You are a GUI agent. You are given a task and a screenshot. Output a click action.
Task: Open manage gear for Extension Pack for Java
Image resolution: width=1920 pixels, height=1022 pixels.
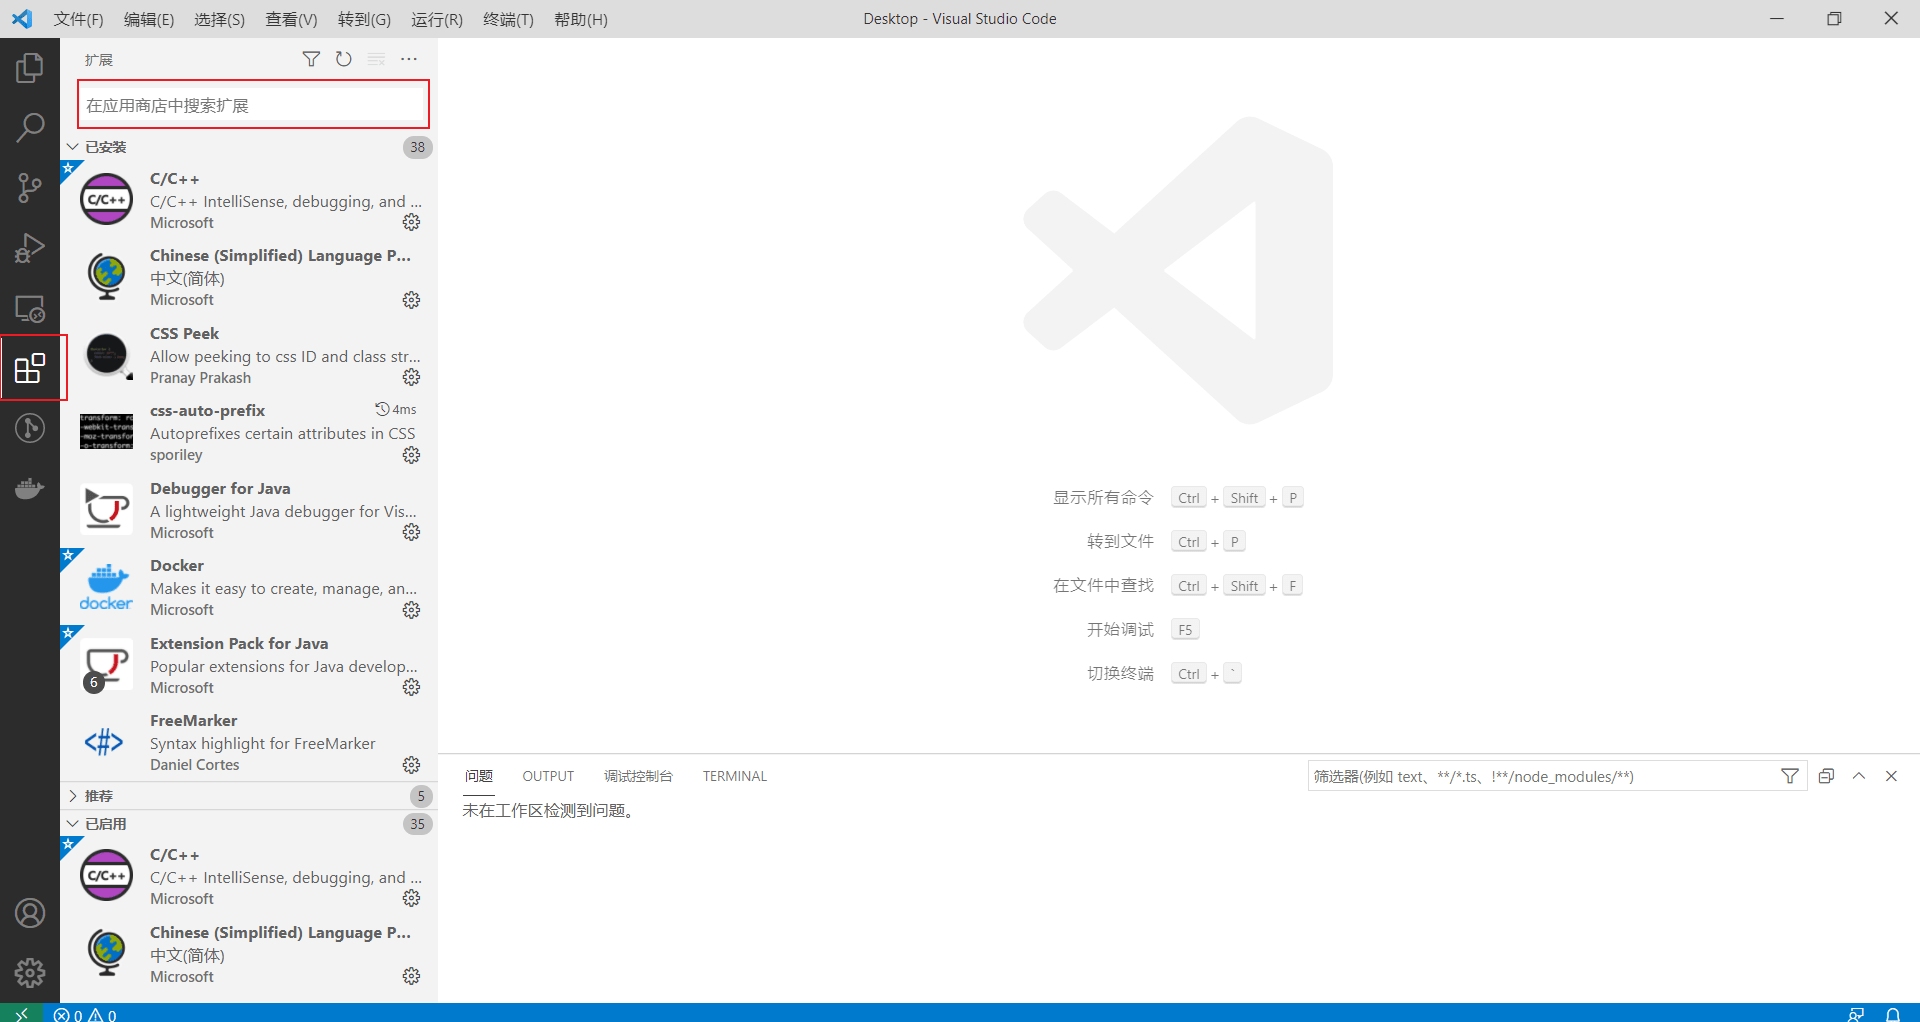click(411, 687)
